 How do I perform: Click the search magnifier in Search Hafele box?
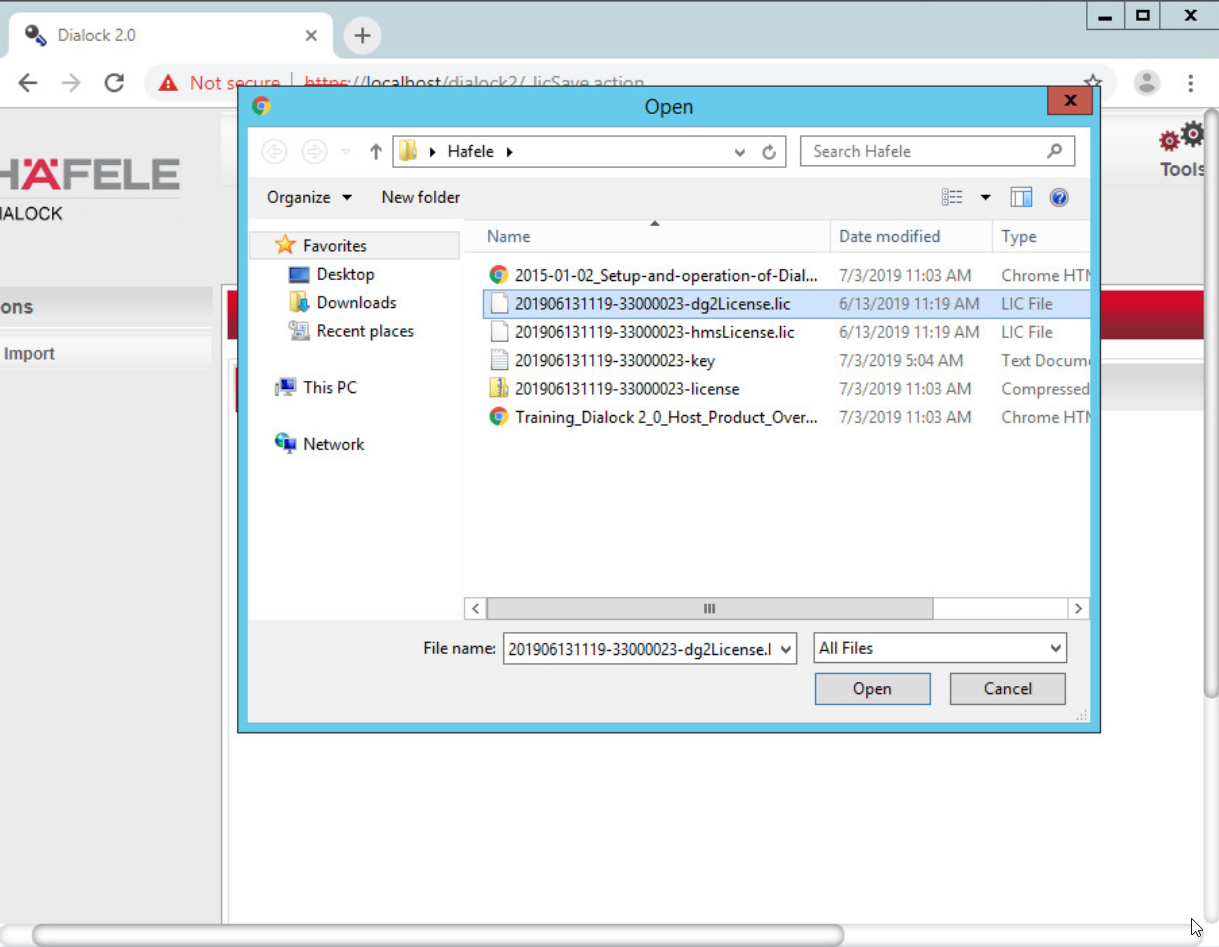(x=1055, y=151)
